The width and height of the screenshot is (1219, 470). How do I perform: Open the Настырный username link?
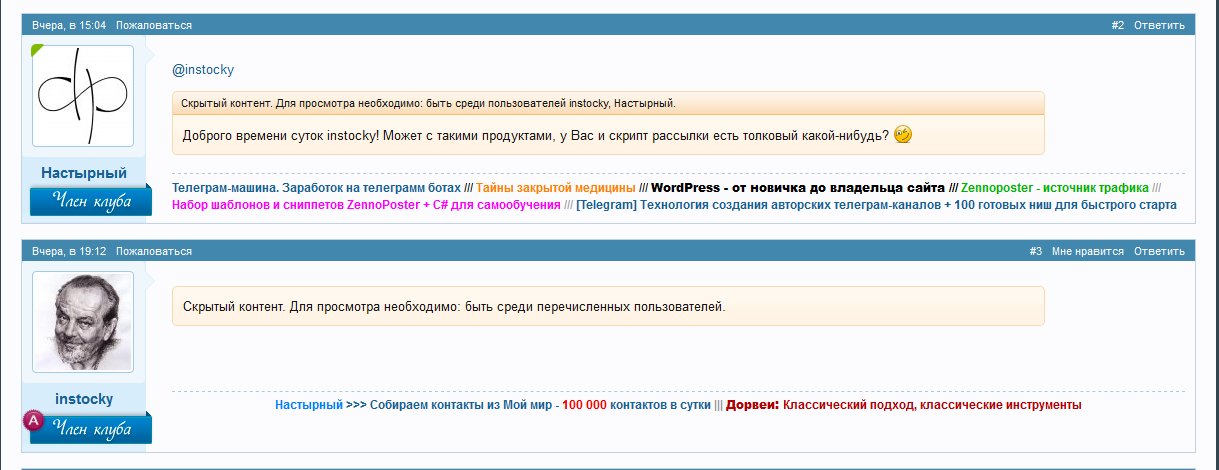click(84, 173)
